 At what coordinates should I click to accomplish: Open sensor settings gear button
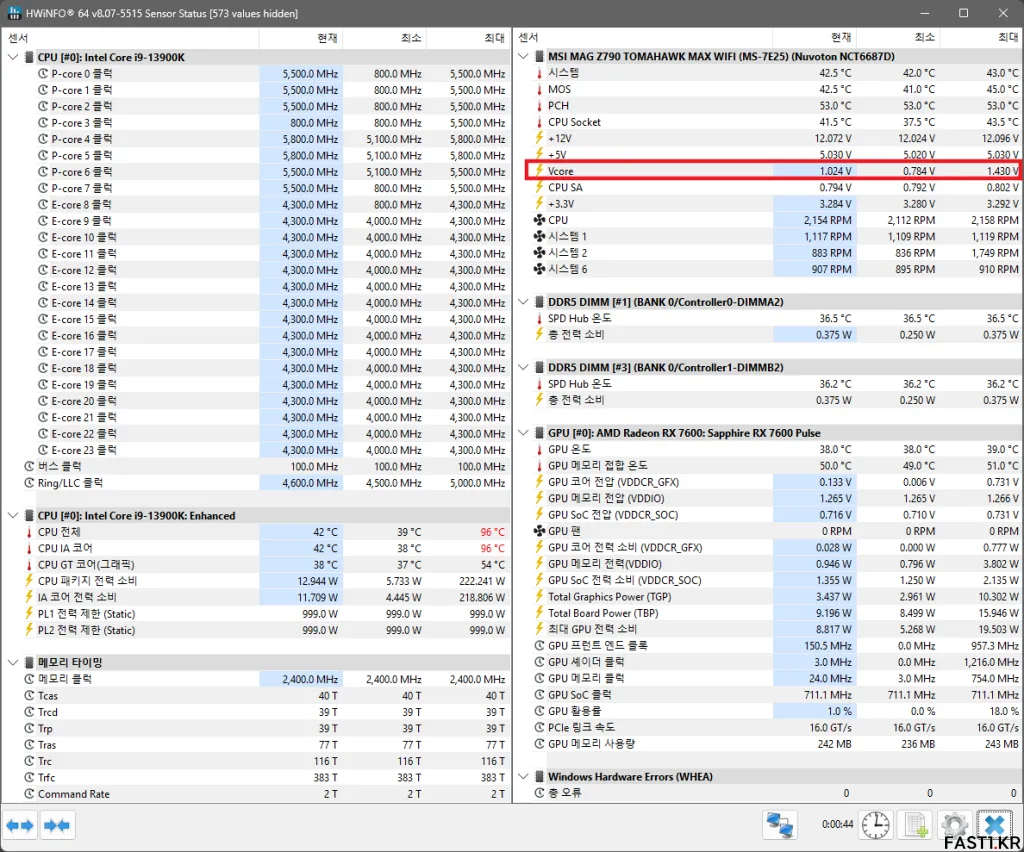pyautogui.click(x=953, y=825)
